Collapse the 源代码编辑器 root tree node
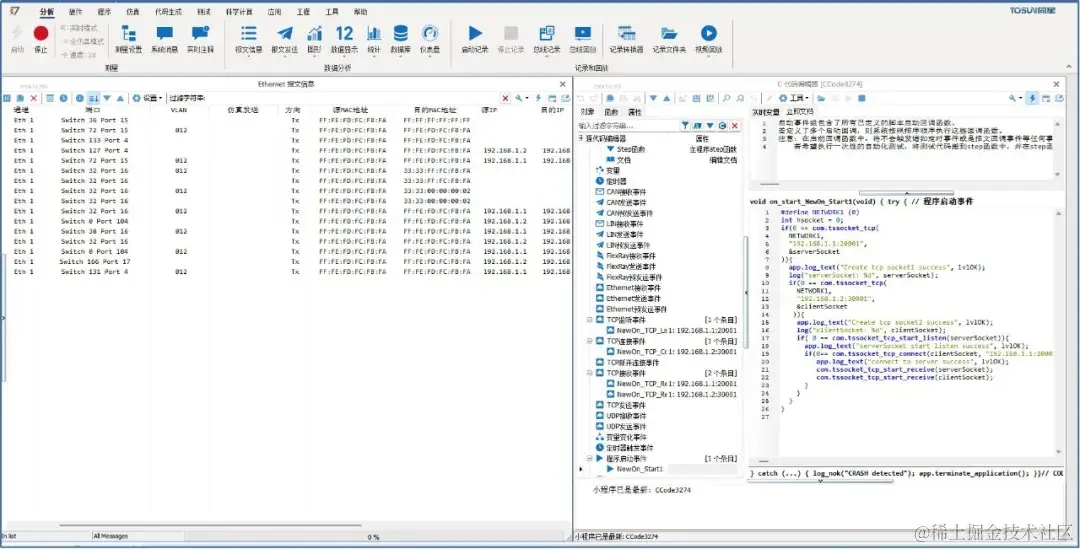1080x549 pixels. pyautogui.click(x=581, y=138)
